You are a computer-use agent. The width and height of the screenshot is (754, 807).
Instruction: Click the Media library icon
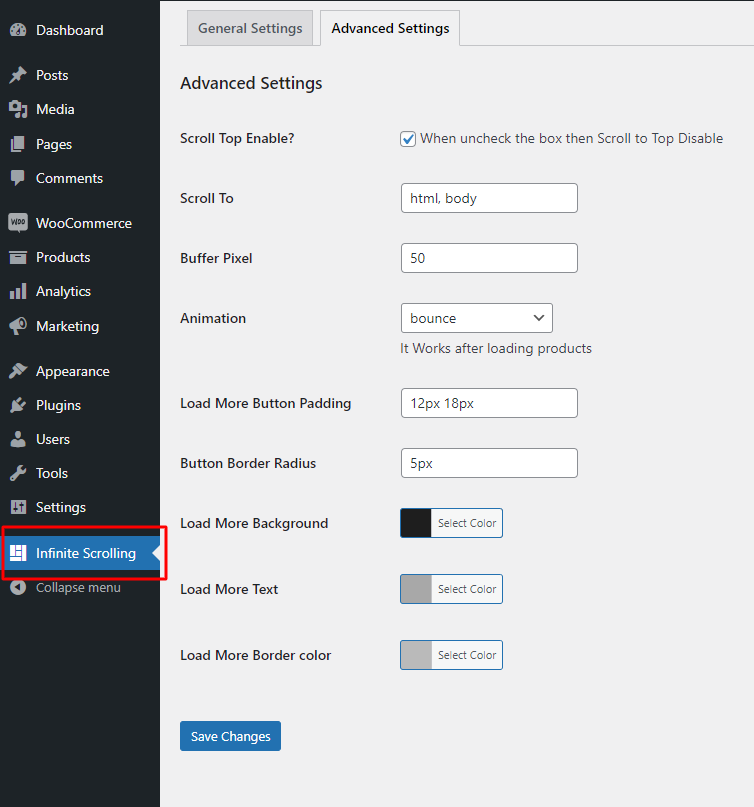pos(18,109)
